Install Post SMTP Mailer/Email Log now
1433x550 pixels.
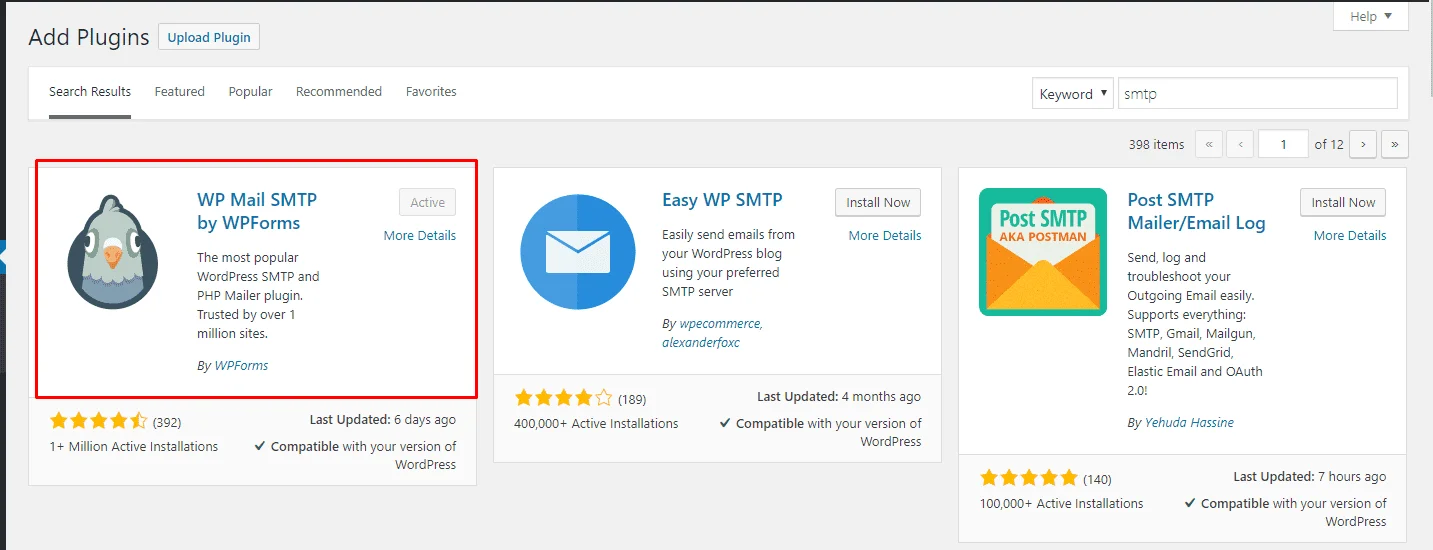click(1343, 202)
